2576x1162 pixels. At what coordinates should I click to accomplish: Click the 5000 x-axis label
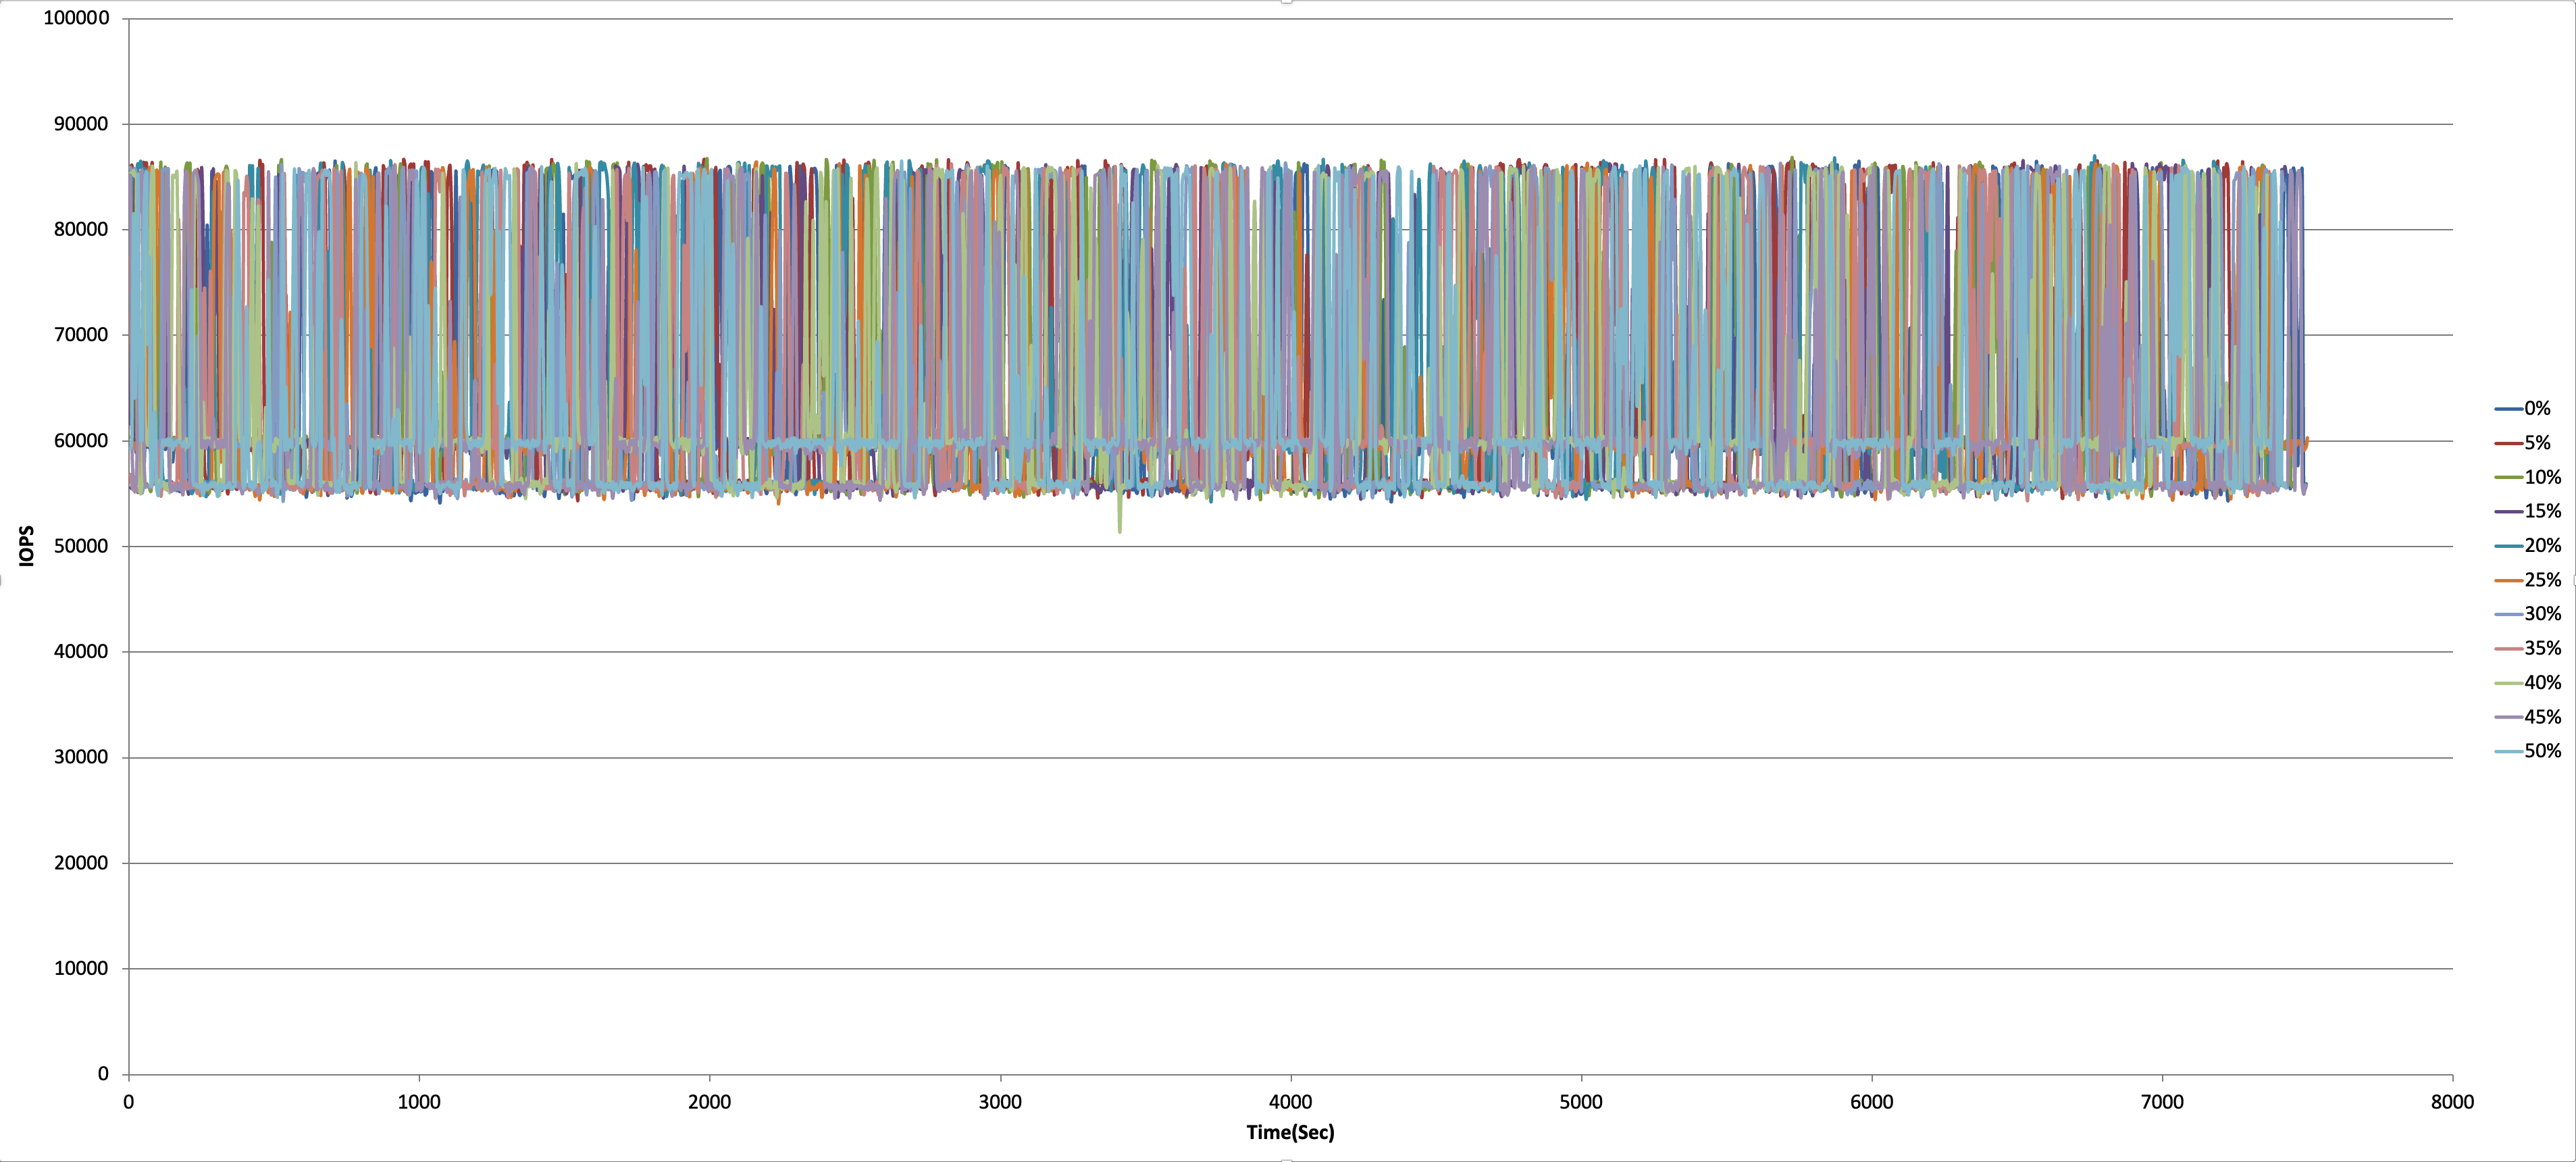(x=1581, y=1102)
